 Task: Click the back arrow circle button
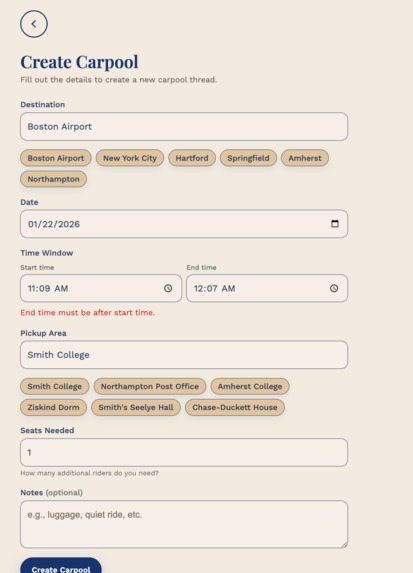[34, 24]
